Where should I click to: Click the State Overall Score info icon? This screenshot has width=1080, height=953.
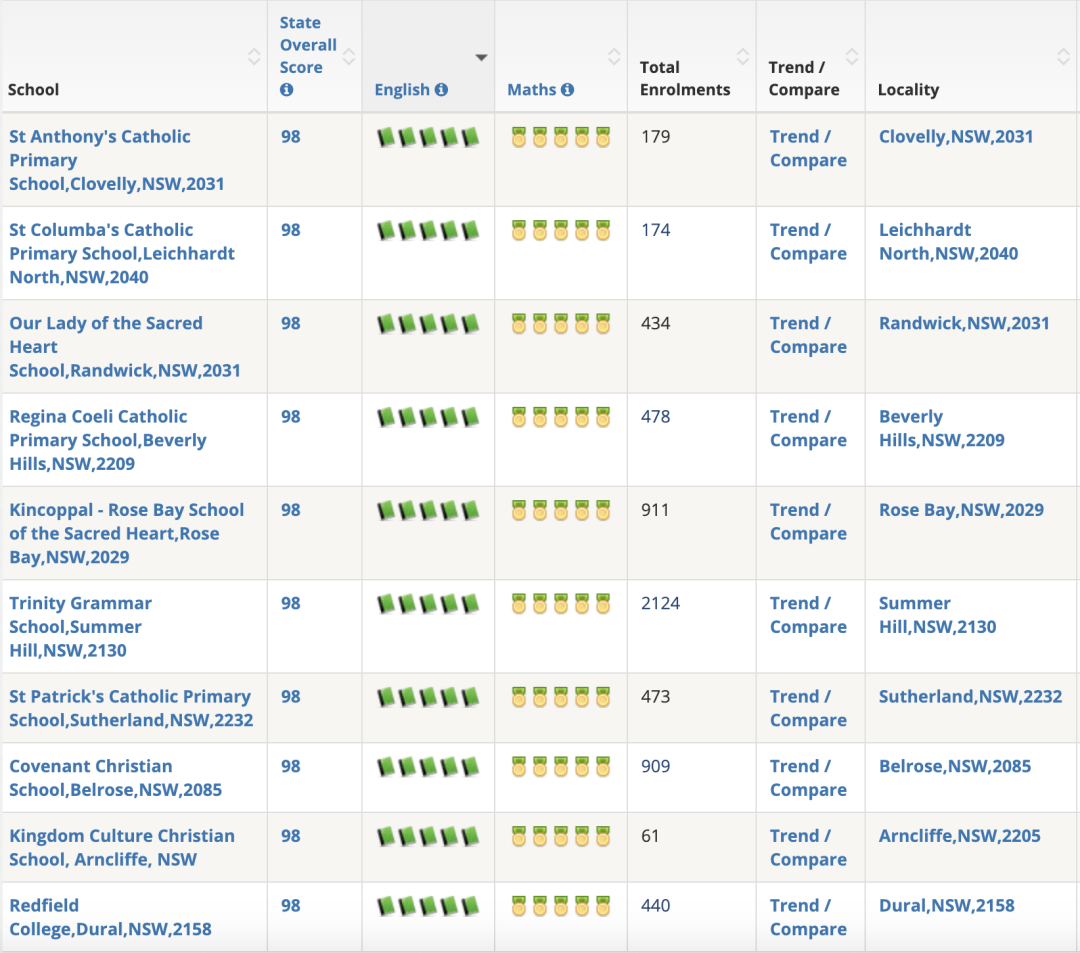287,90
